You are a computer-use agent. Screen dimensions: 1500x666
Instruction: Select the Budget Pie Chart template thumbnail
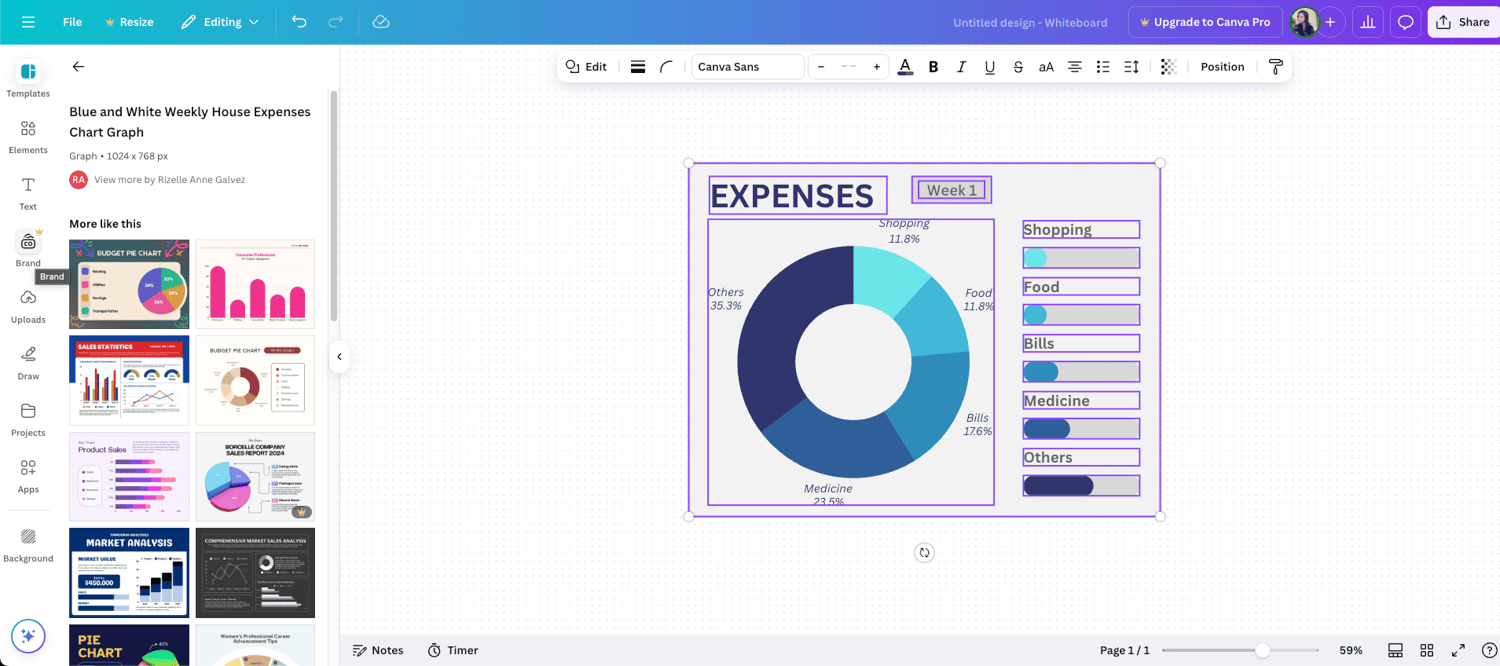[129, 284]
